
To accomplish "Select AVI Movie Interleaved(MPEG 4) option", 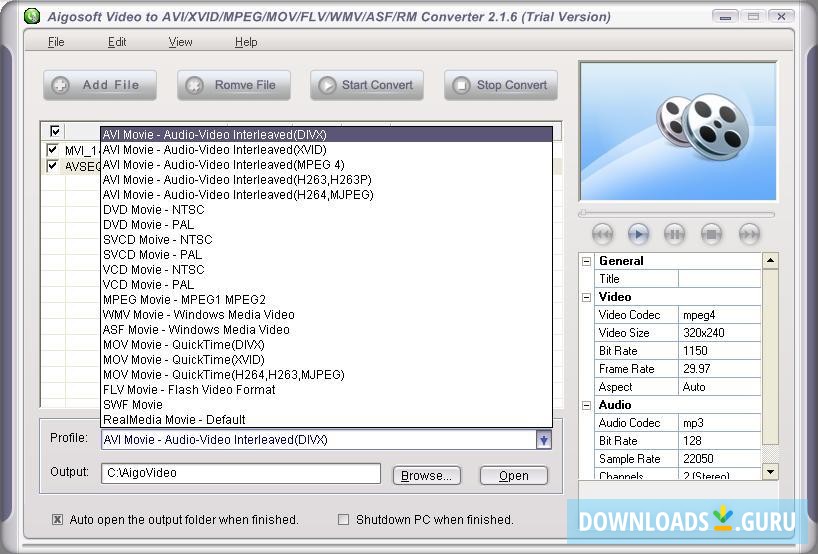I will [326, 165].
